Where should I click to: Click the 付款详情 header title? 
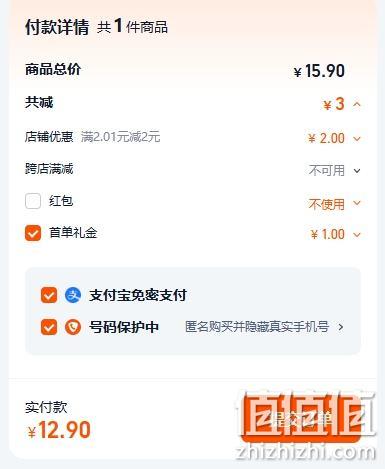(x=57, y=27)
